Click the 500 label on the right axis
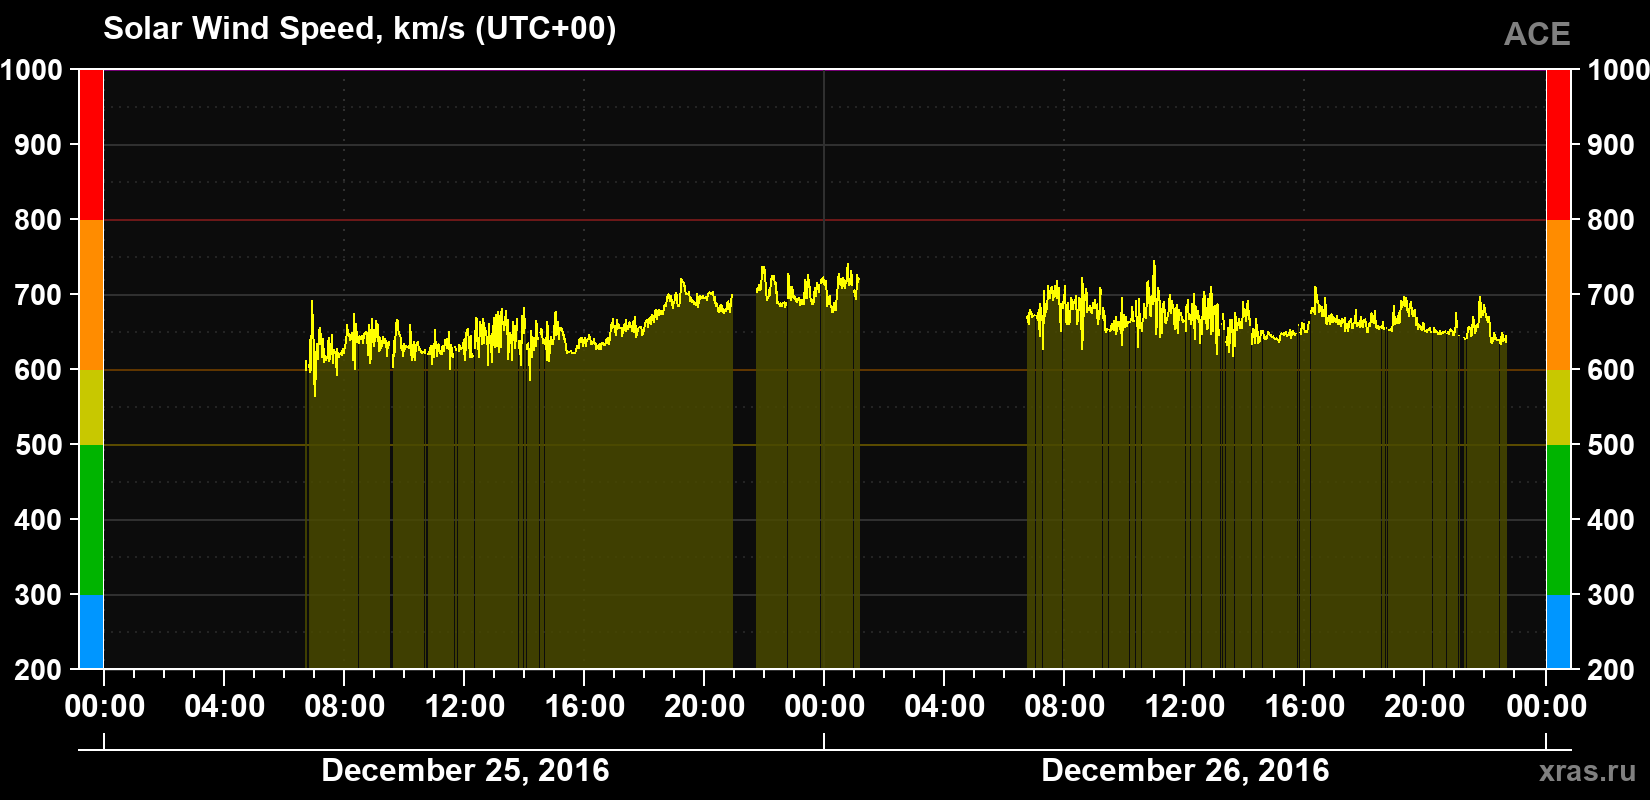 [1611, 445]
